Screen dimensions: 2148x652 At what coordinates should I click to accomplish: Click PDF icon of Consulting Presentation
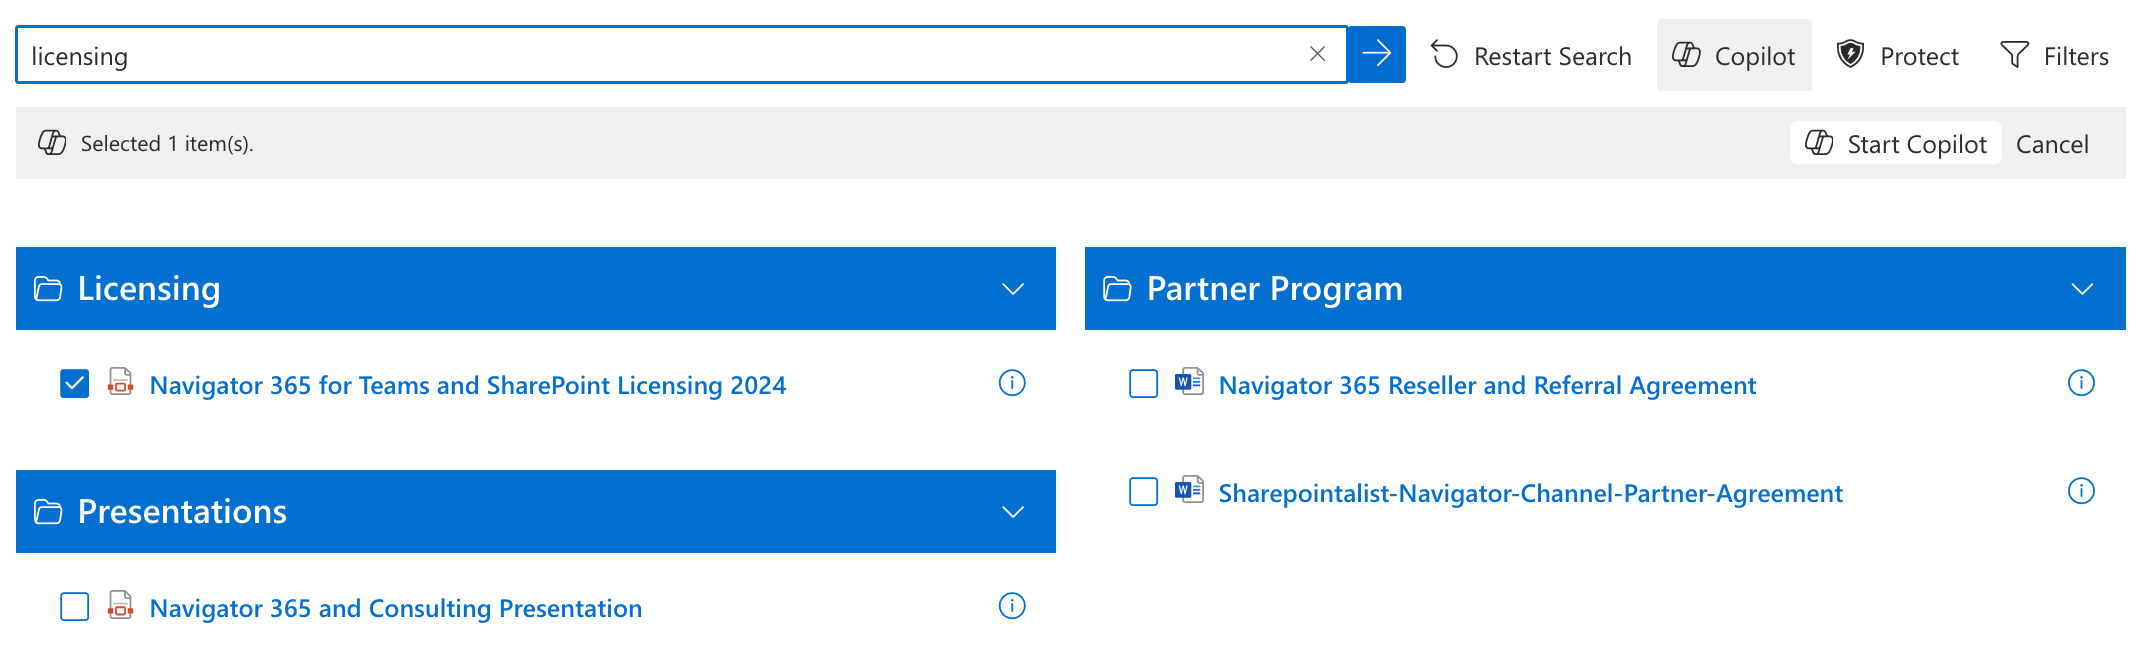tap(121, 605)
